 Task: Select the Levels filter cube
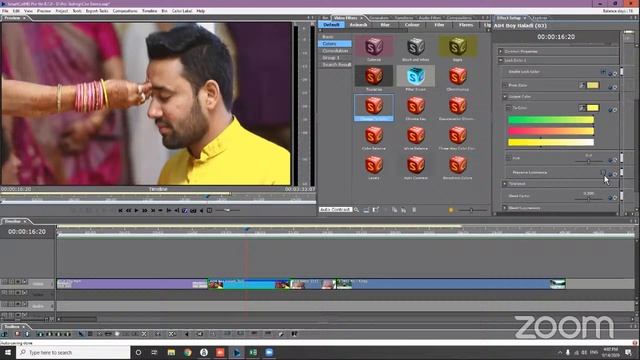tap(373, 165)
